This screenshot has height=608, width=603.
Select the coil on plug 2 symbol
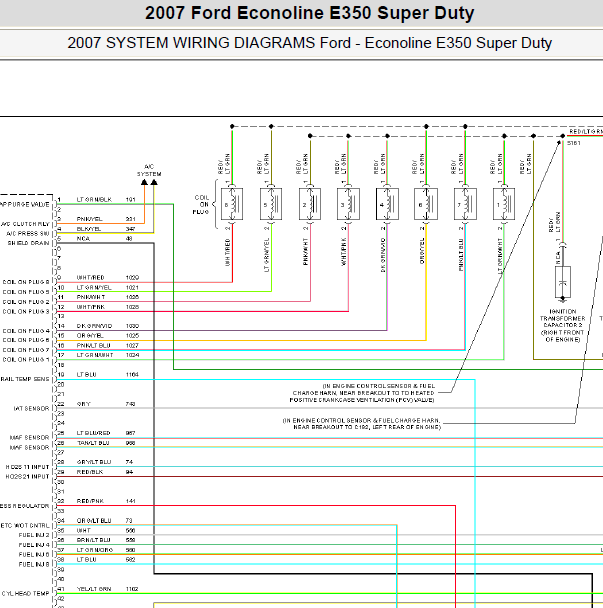click(310, 204)
